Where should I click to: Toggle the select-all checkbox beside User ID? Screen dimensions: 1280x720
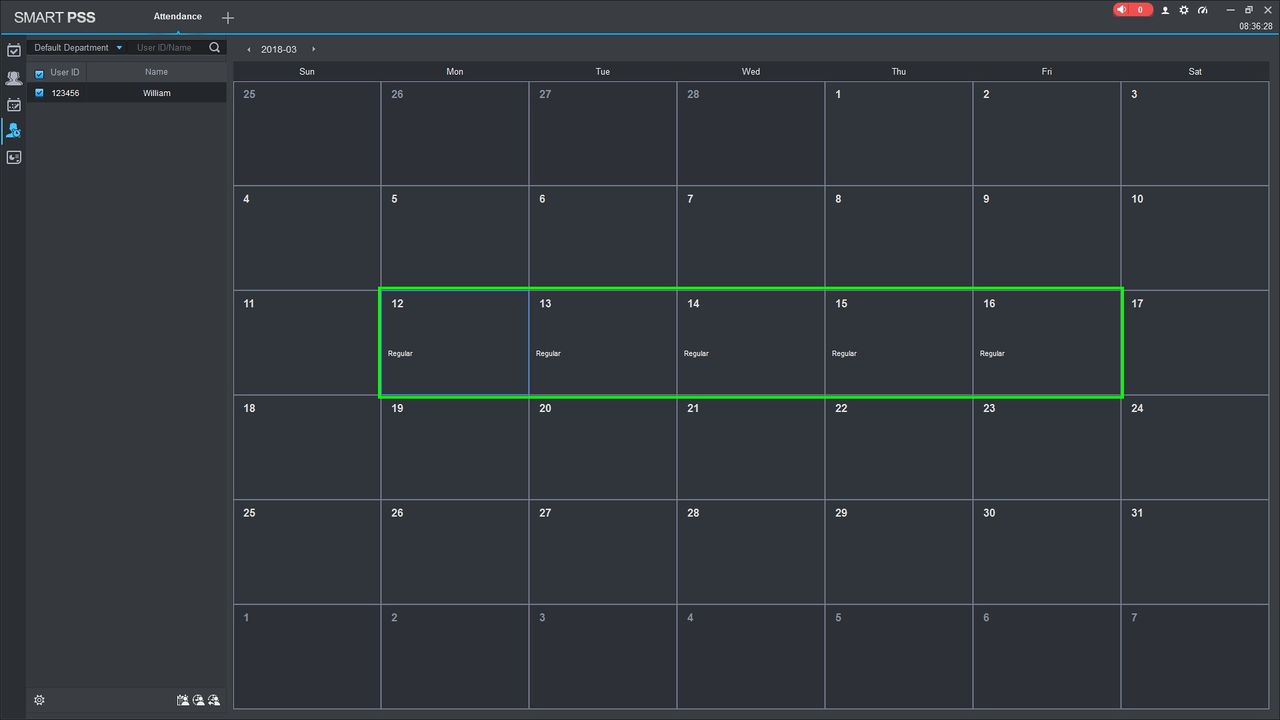pos(39,73)
